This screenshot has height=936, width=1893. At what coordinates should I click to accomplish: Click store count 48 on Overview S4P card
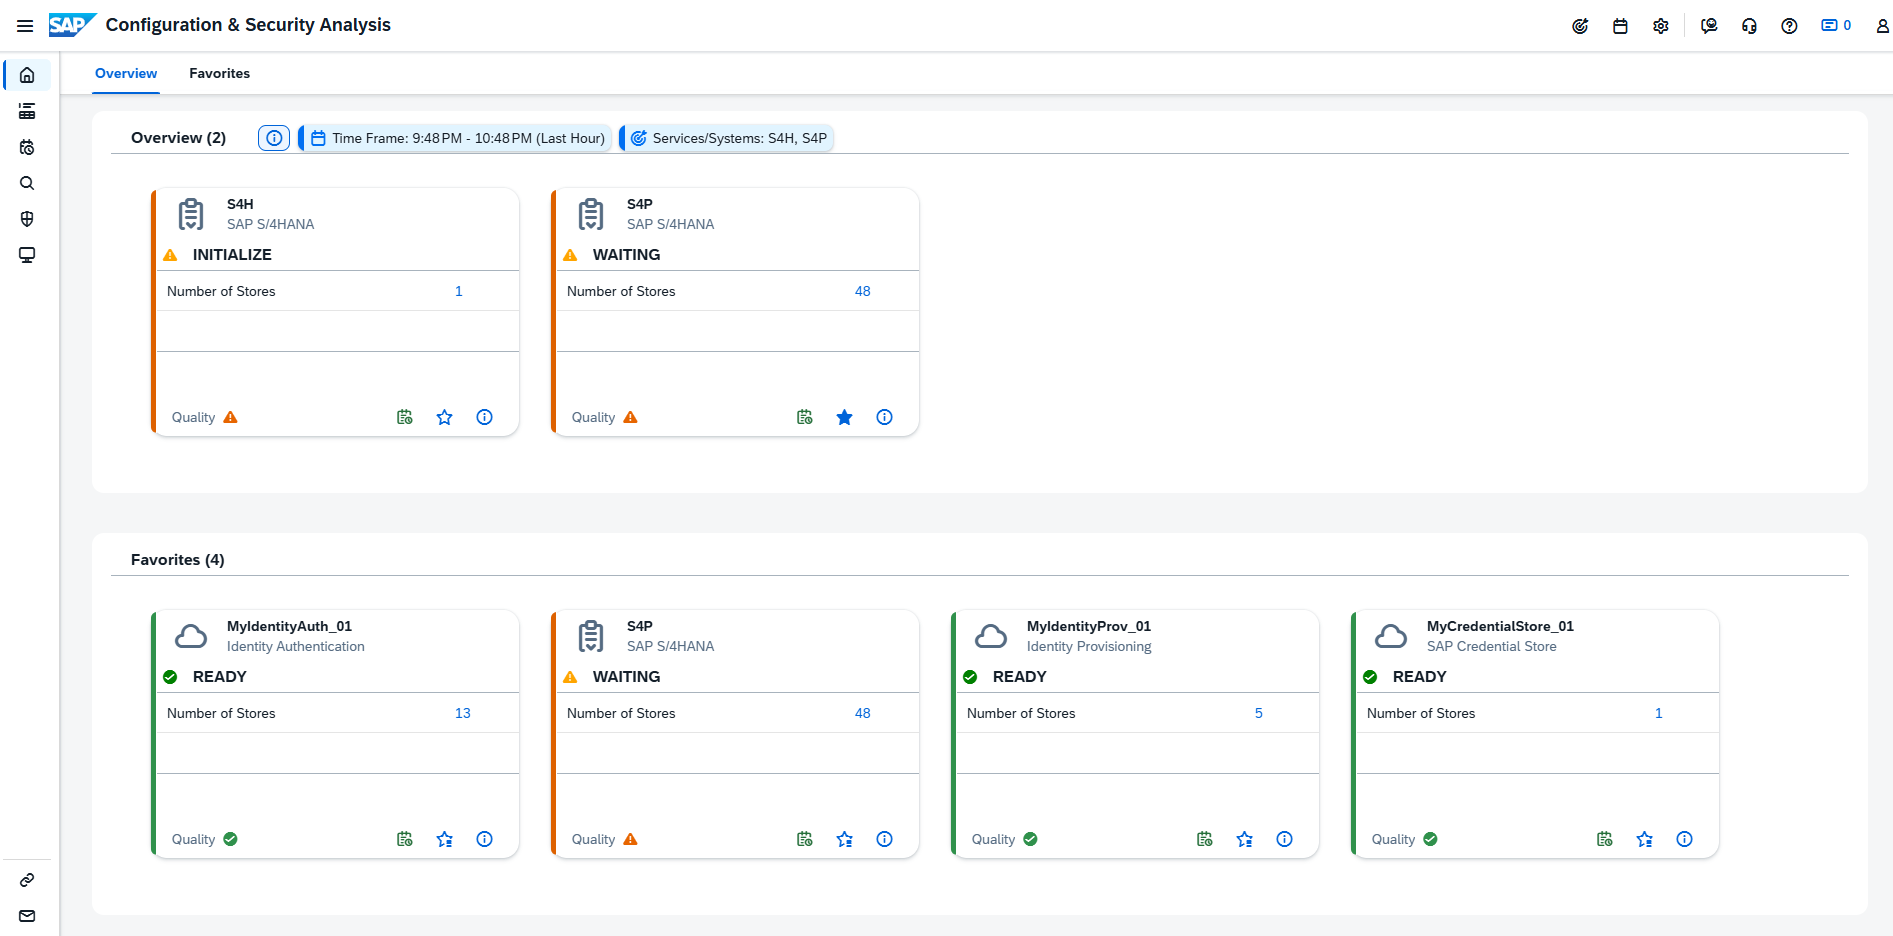click(862, 291)
